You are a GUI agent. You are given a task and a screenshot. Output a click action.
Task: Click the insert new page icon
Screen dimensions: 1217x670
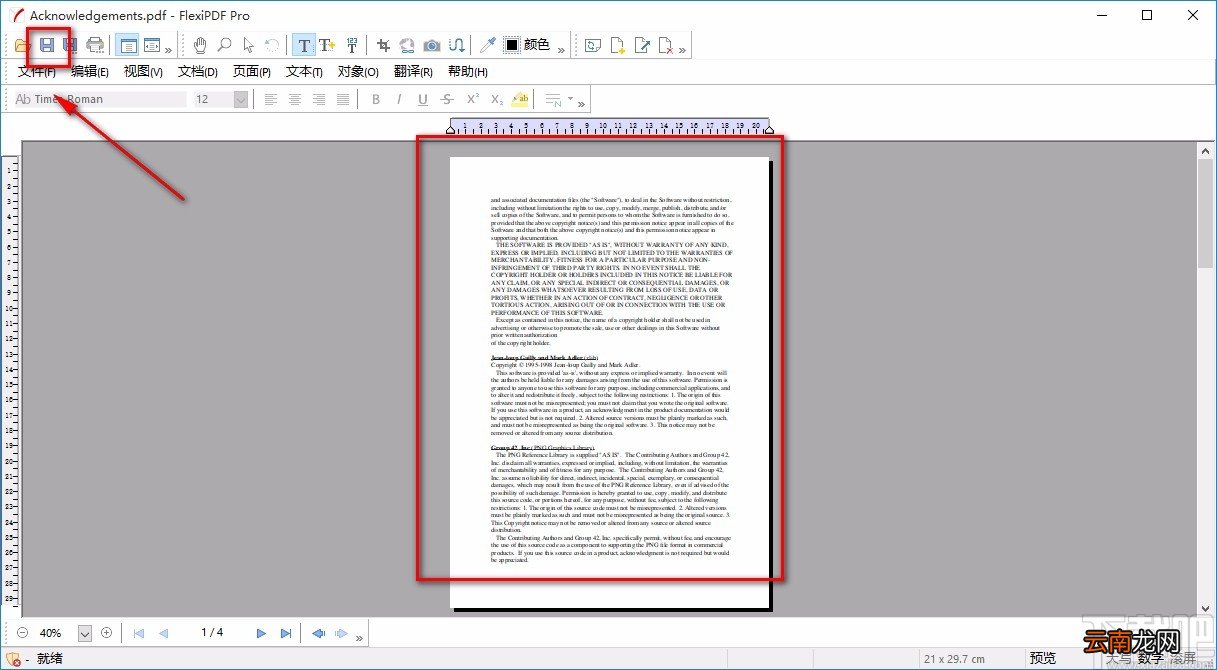[618, 45]
